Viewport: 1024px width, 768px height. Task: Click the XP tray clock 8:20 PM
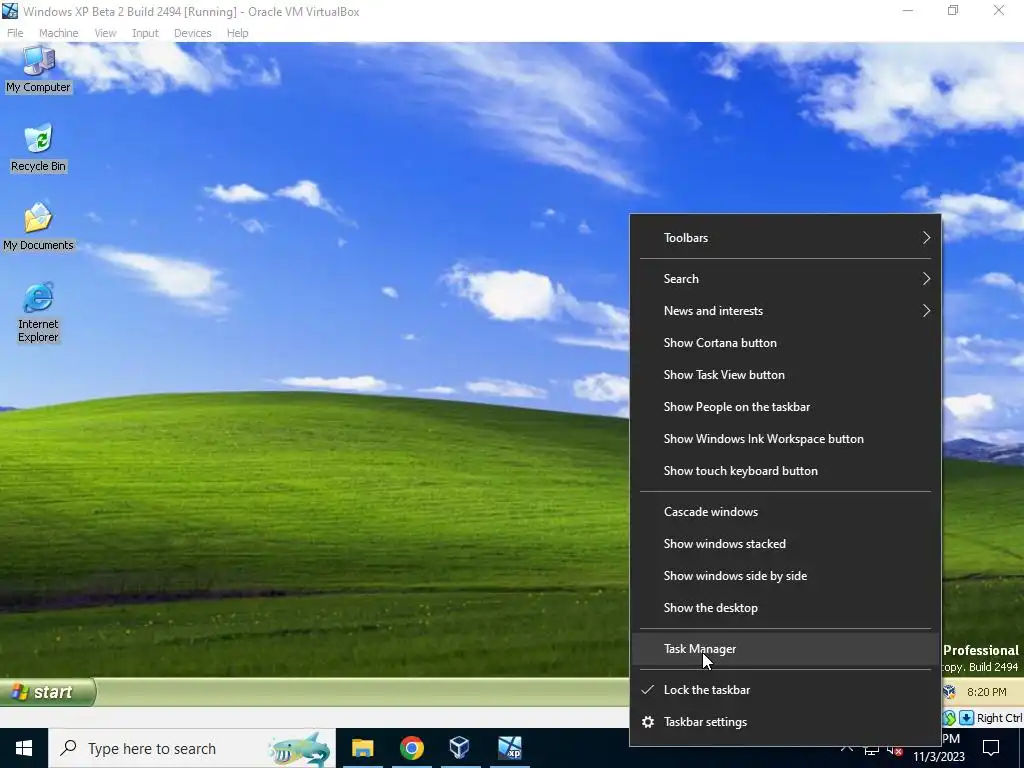(986, 692)
